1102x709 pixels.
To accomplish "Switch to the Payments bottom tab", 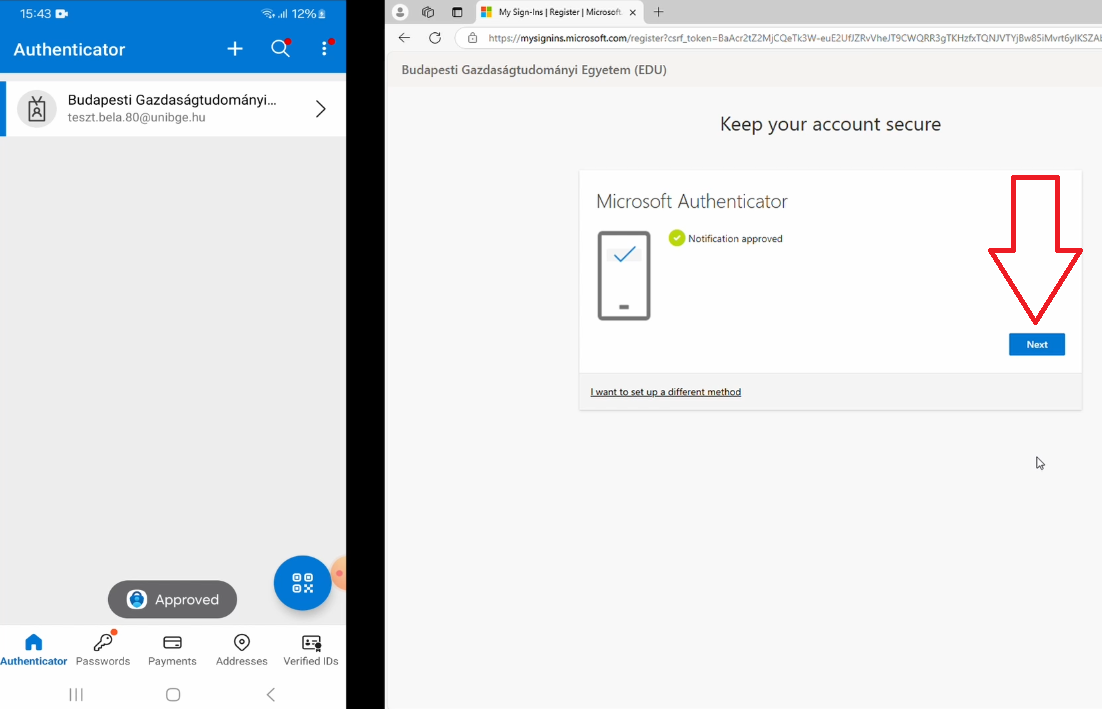I will click(x=172, y=650).
